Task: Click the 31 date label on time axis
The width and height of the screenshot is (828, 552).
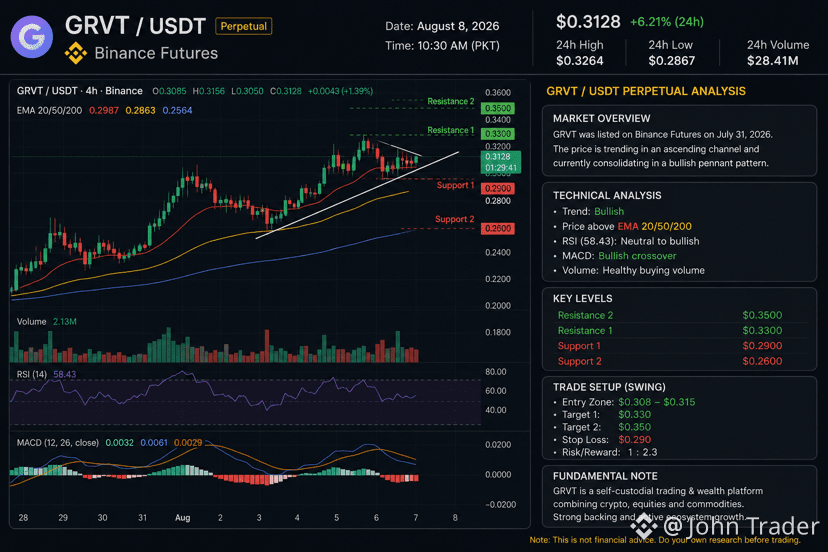Action: 142,518
